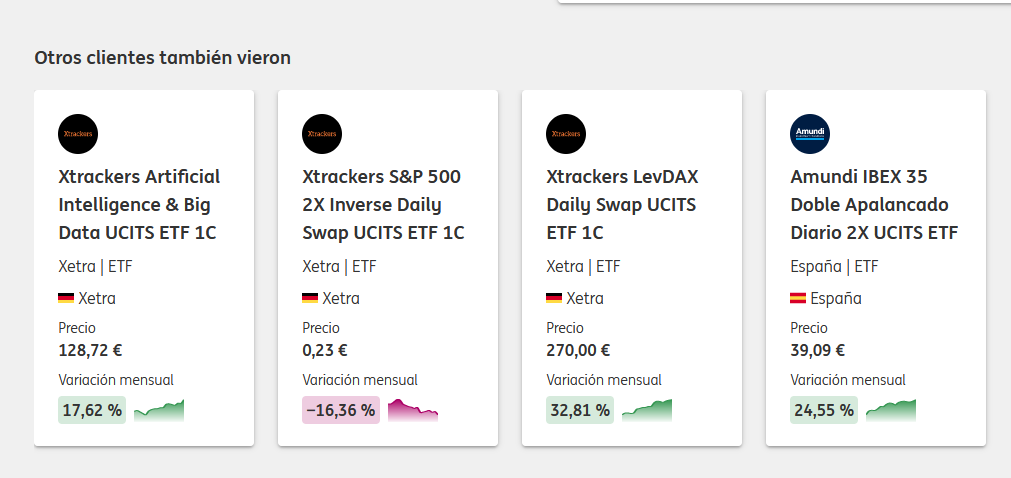Click the Spanish flag icon next to España
This screenshot has width=1011, height=478.
point(798,298)
